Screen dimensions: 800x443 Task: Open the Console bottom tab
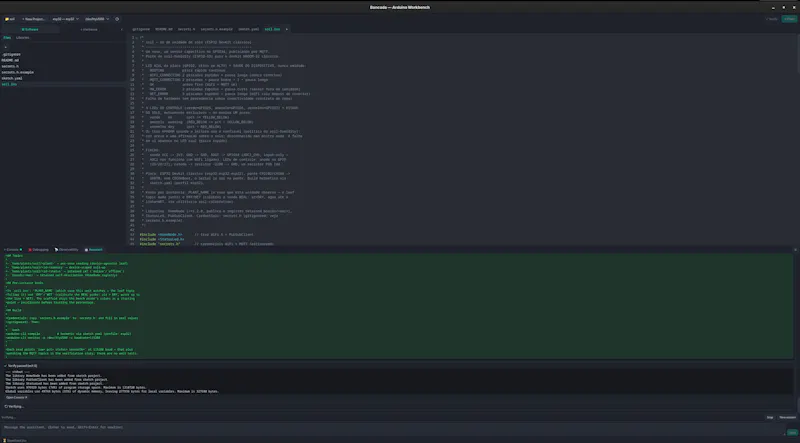point(13,250)
